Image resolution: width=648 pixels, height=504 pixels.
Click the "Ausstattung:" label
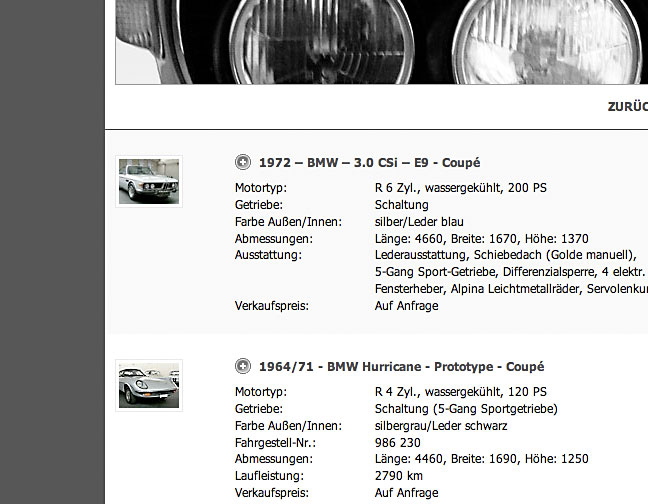point(268,255)
